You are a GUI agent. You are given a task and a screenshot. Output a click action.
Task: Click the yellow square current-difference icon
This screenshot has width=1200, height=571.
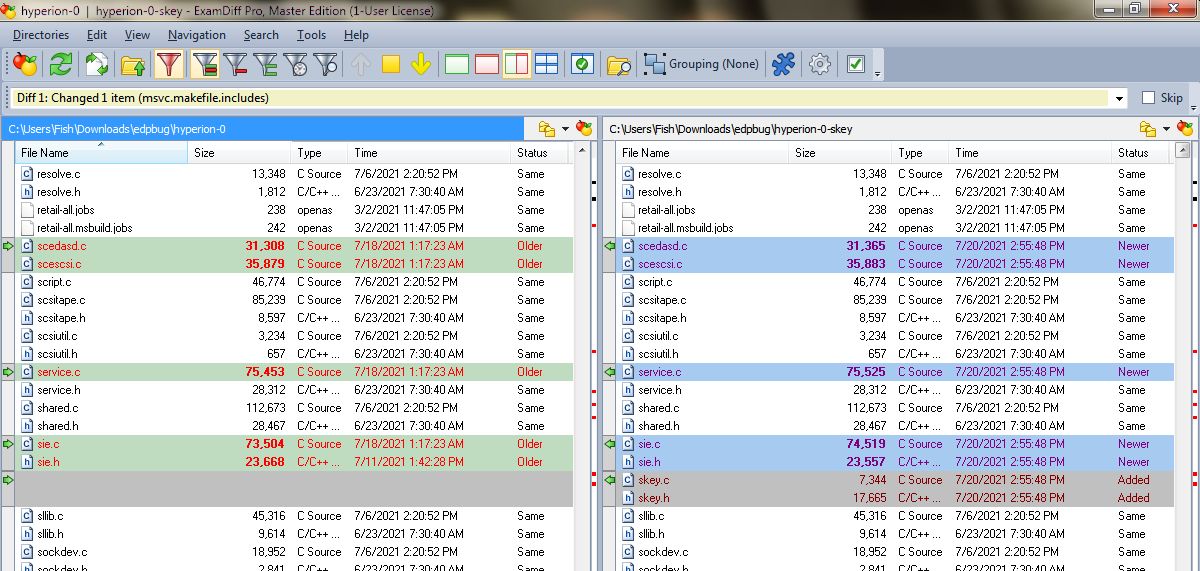(x=391, y=65)
